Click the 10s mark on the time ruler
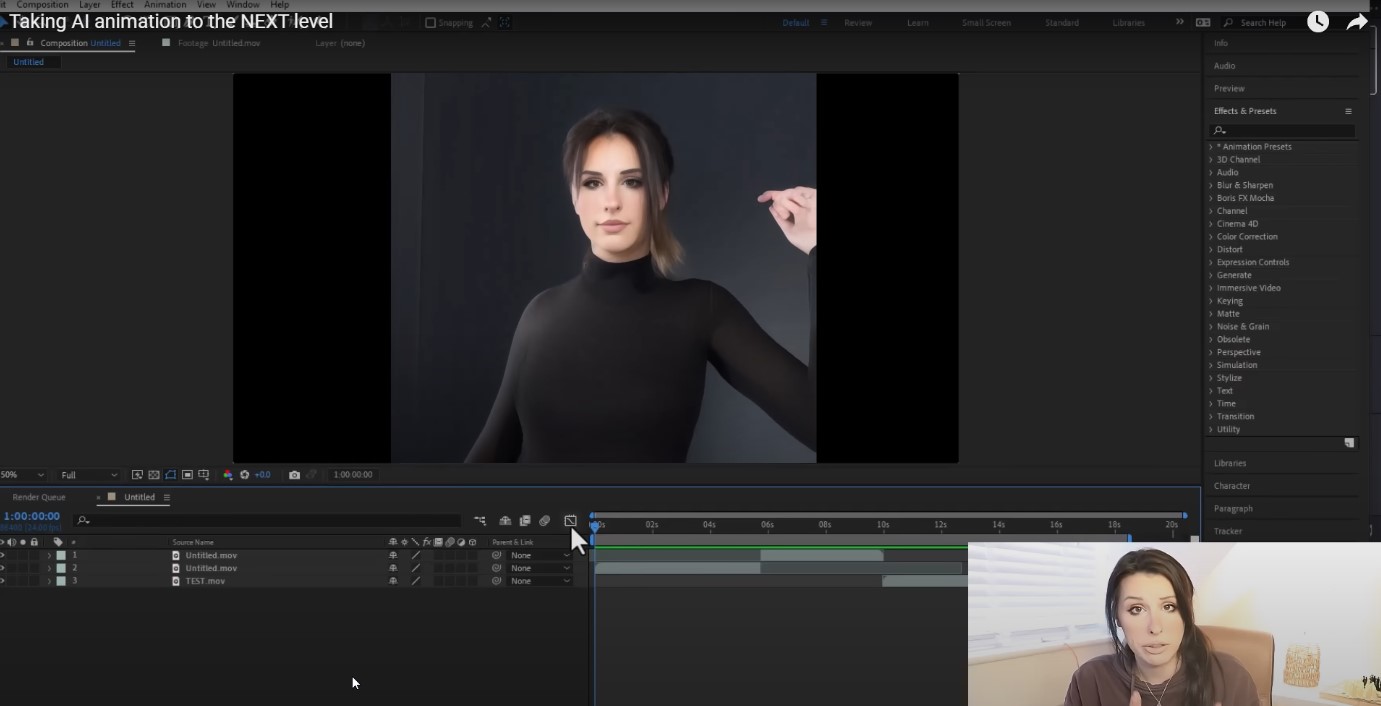Screen dimensions: 1381x706 tap(883, 525)
